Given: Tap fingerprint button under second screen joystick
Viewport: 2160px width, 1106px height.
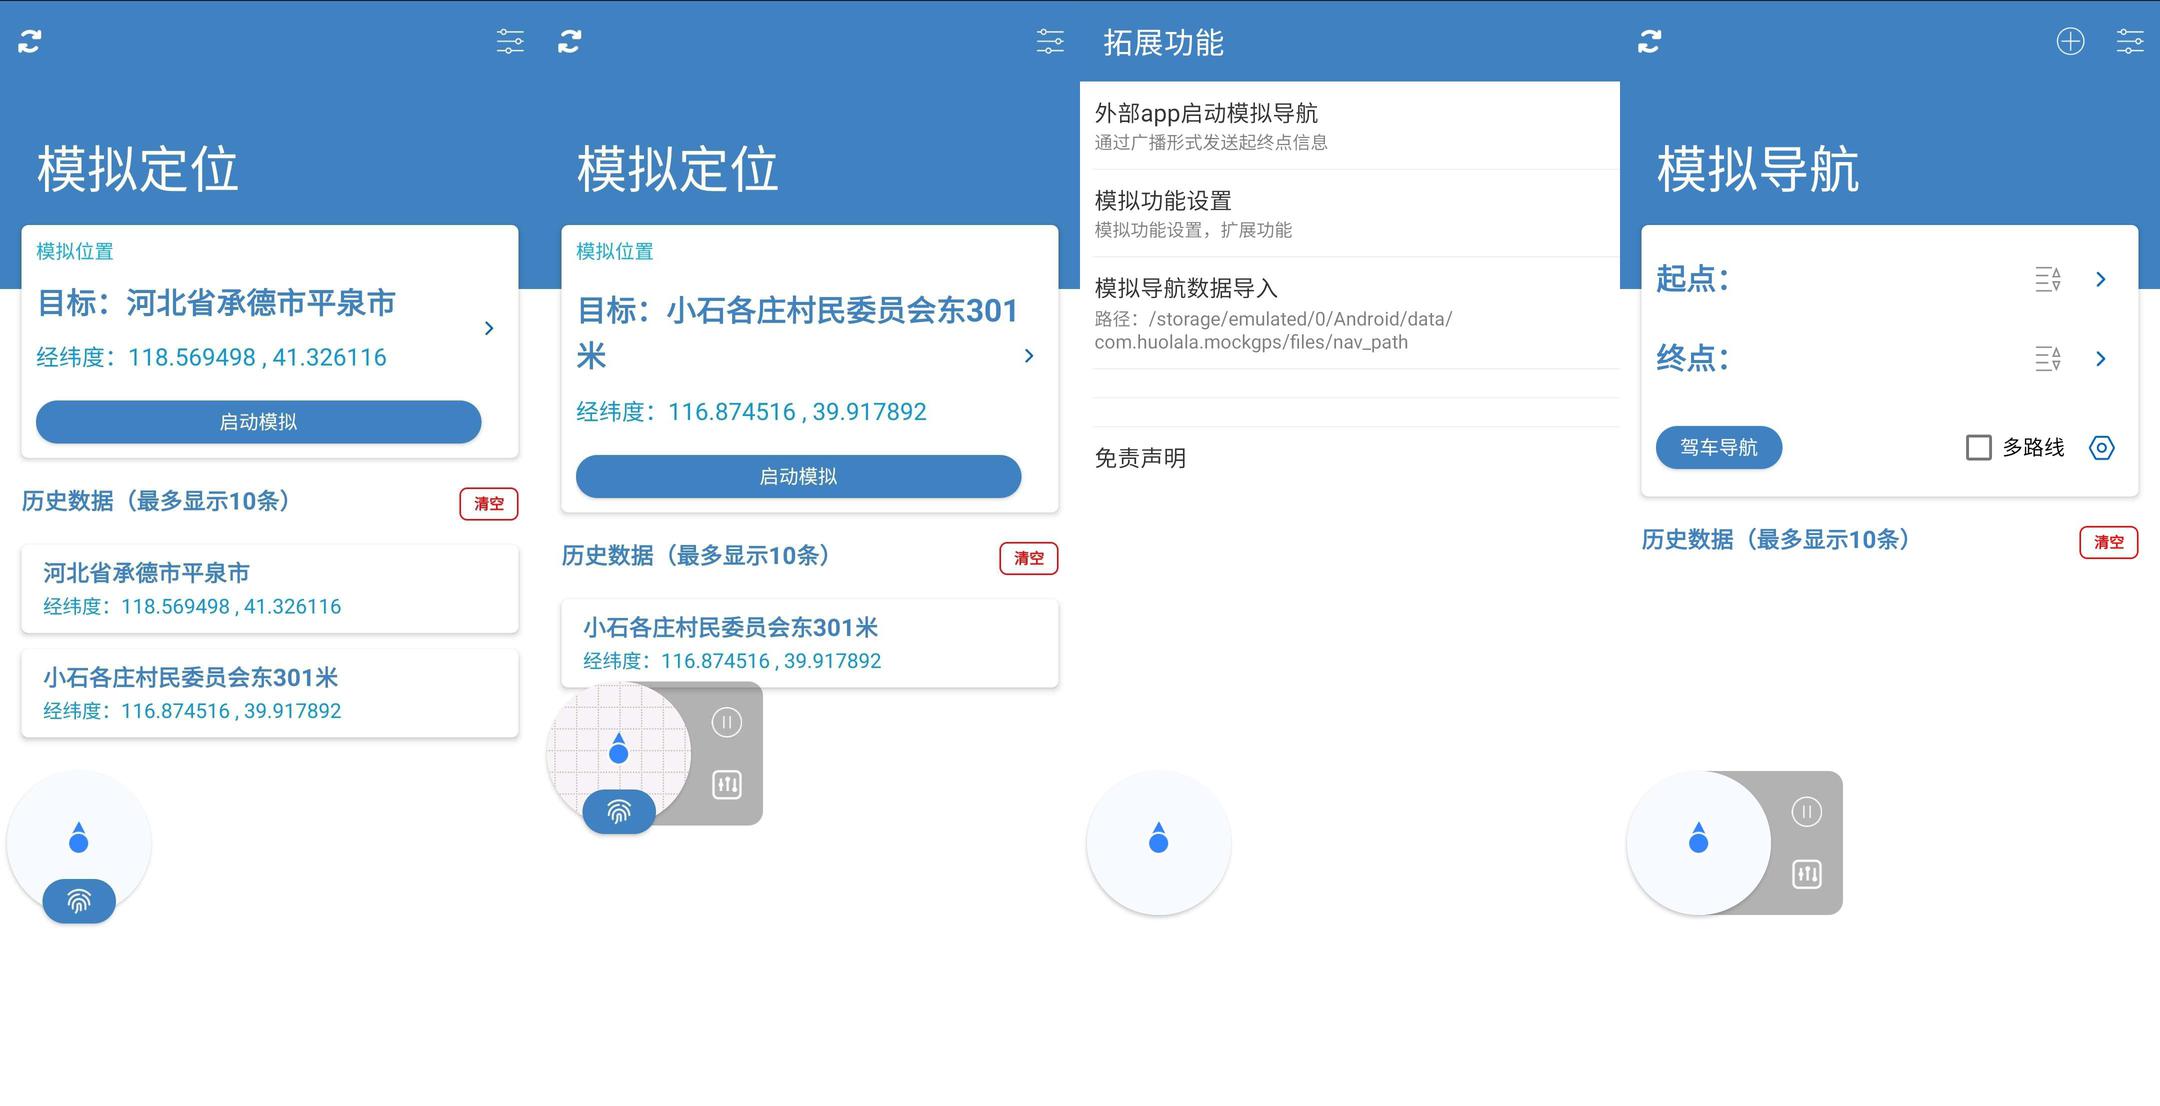Looking at the screenshot, I should 619,811.
